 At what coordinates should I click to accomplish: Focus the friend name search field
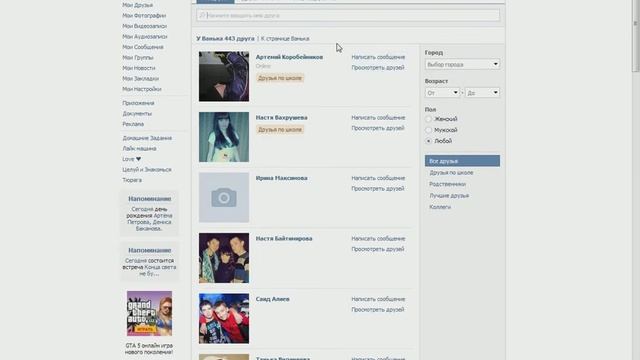(x=348, y=16)
